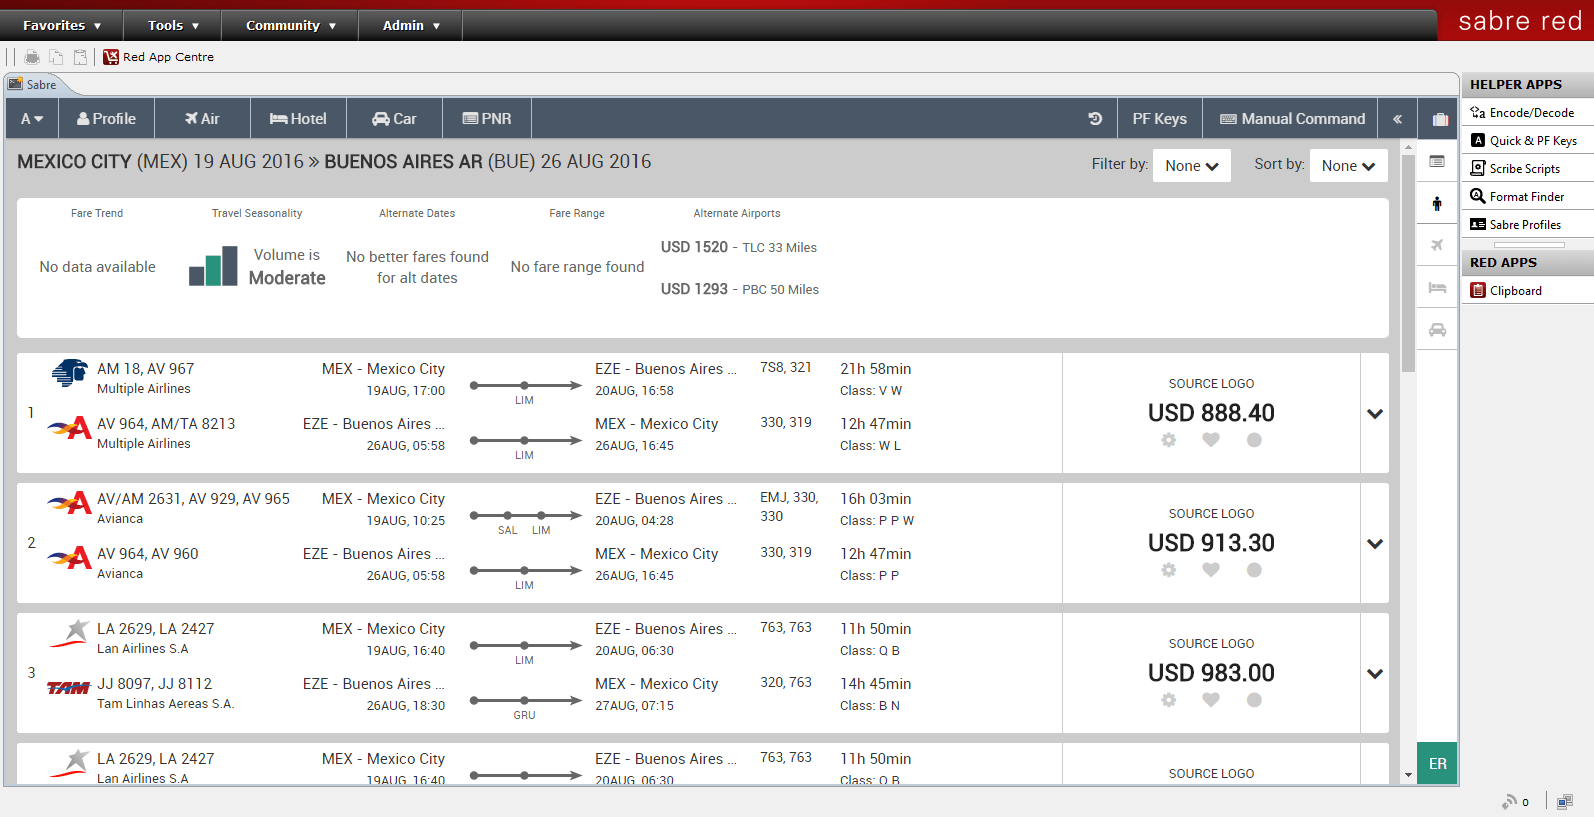This screenshot has width=1594, height=817.
Task: Click the horizontal grip below Sabre Profiles
Action: (1529, 244)
